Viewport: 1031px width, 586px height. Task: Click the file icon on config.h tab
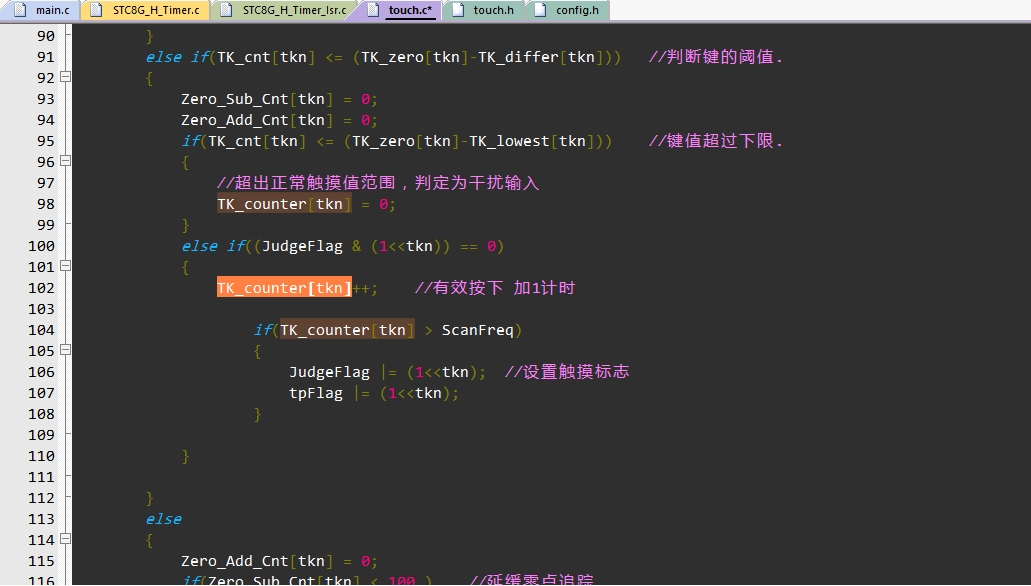540,10
